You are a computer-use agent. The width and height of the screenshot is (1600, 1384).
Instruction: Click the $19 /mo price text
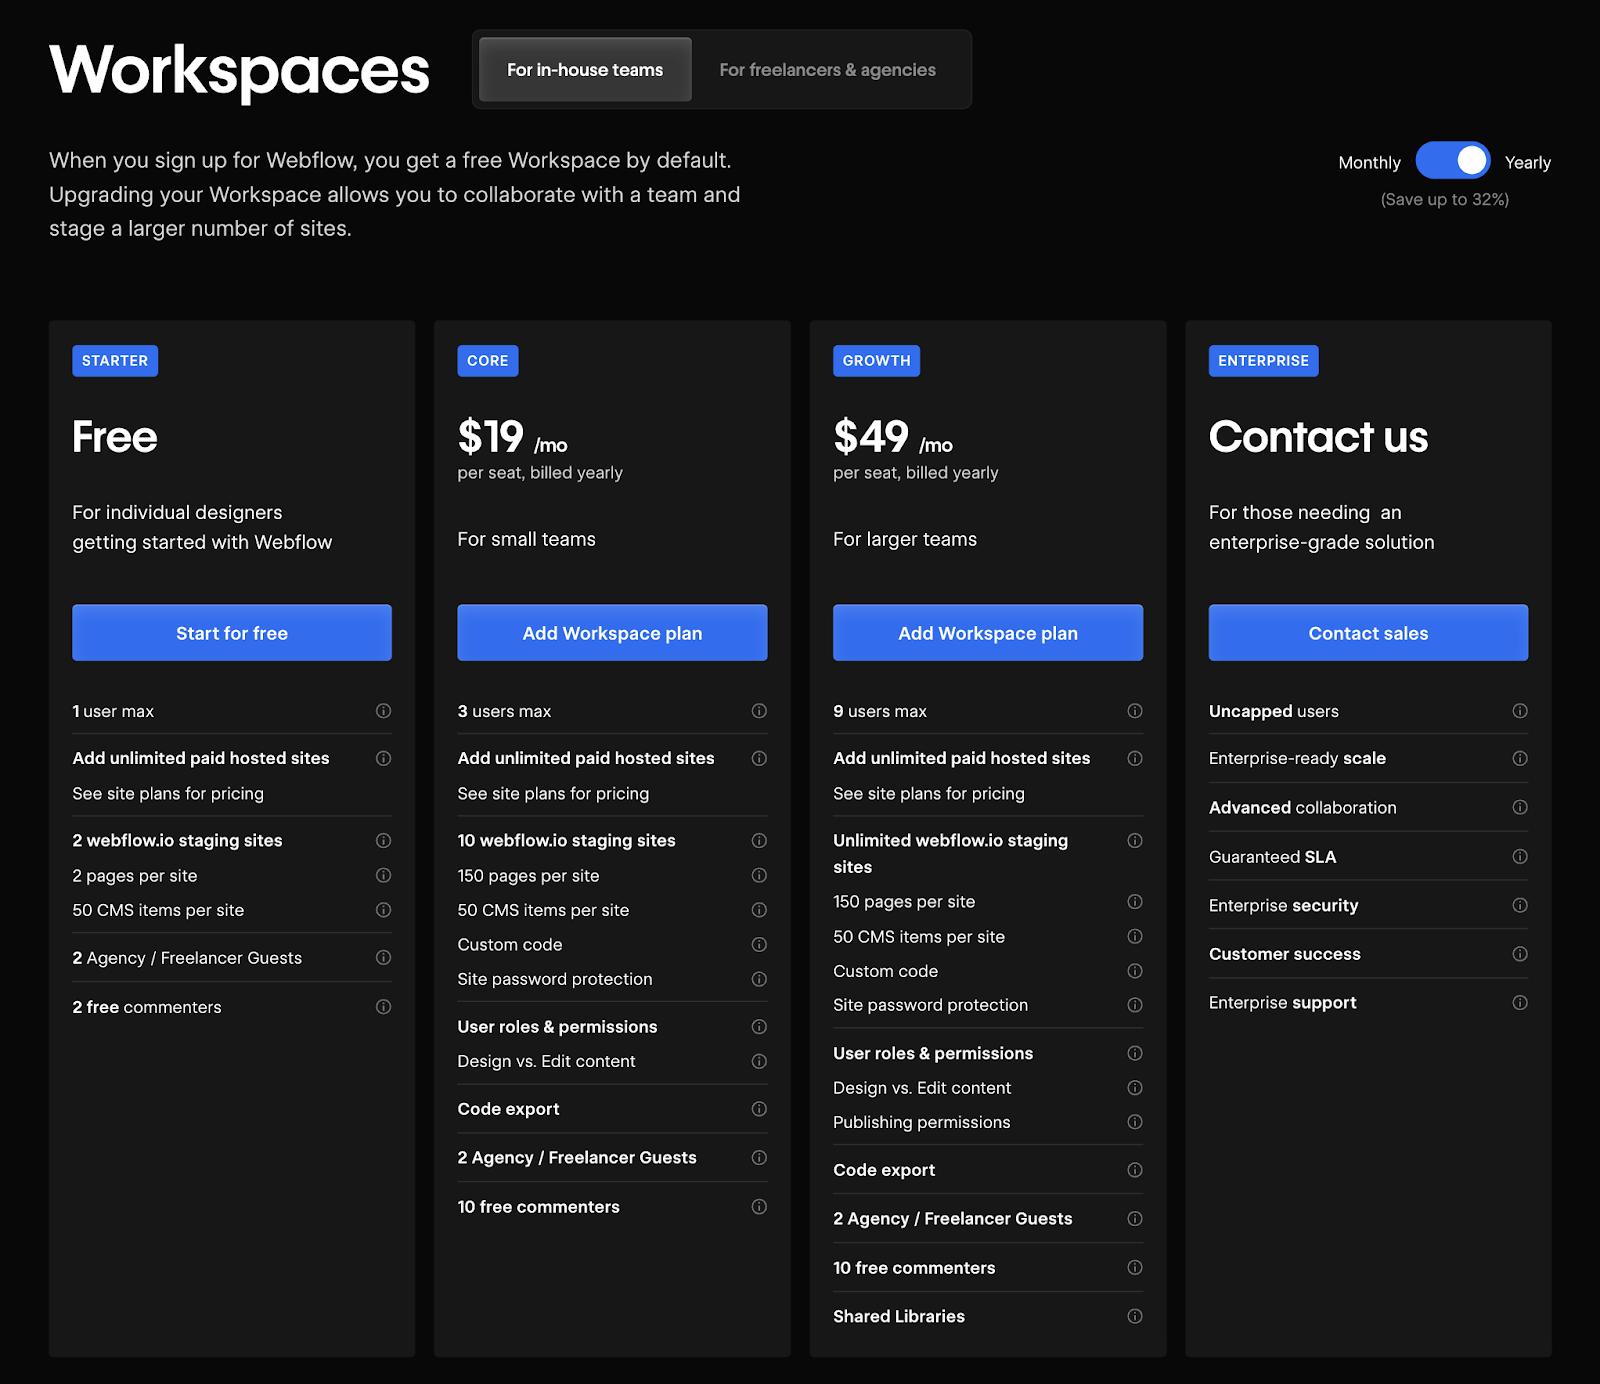512,437
